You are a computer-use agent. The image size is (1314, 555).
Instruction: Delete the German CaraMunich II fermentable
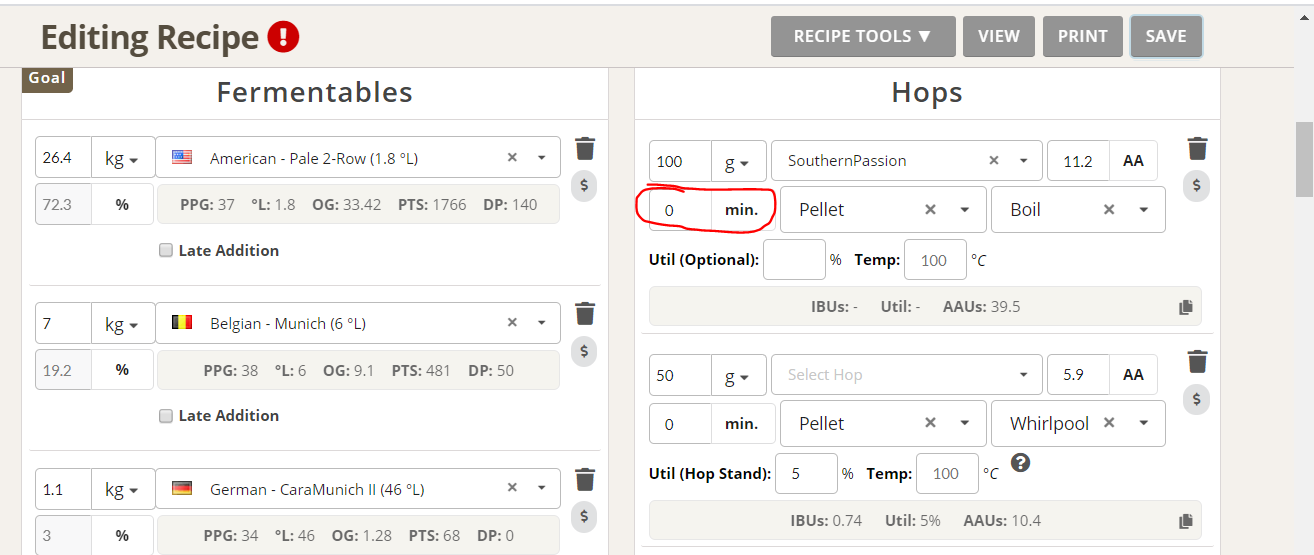coord(585,479)
